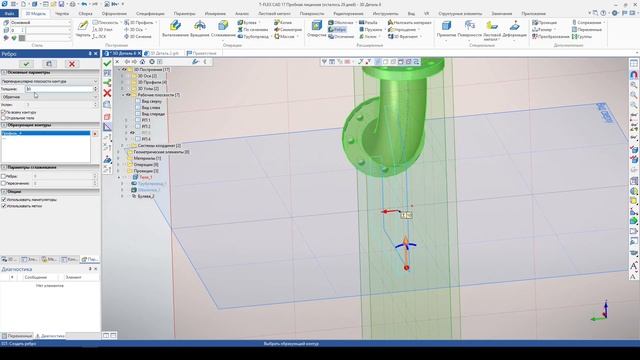Click the Вращение (Revolve) tool
Viewport: 640px width, 360px height.
pos(200,29)
